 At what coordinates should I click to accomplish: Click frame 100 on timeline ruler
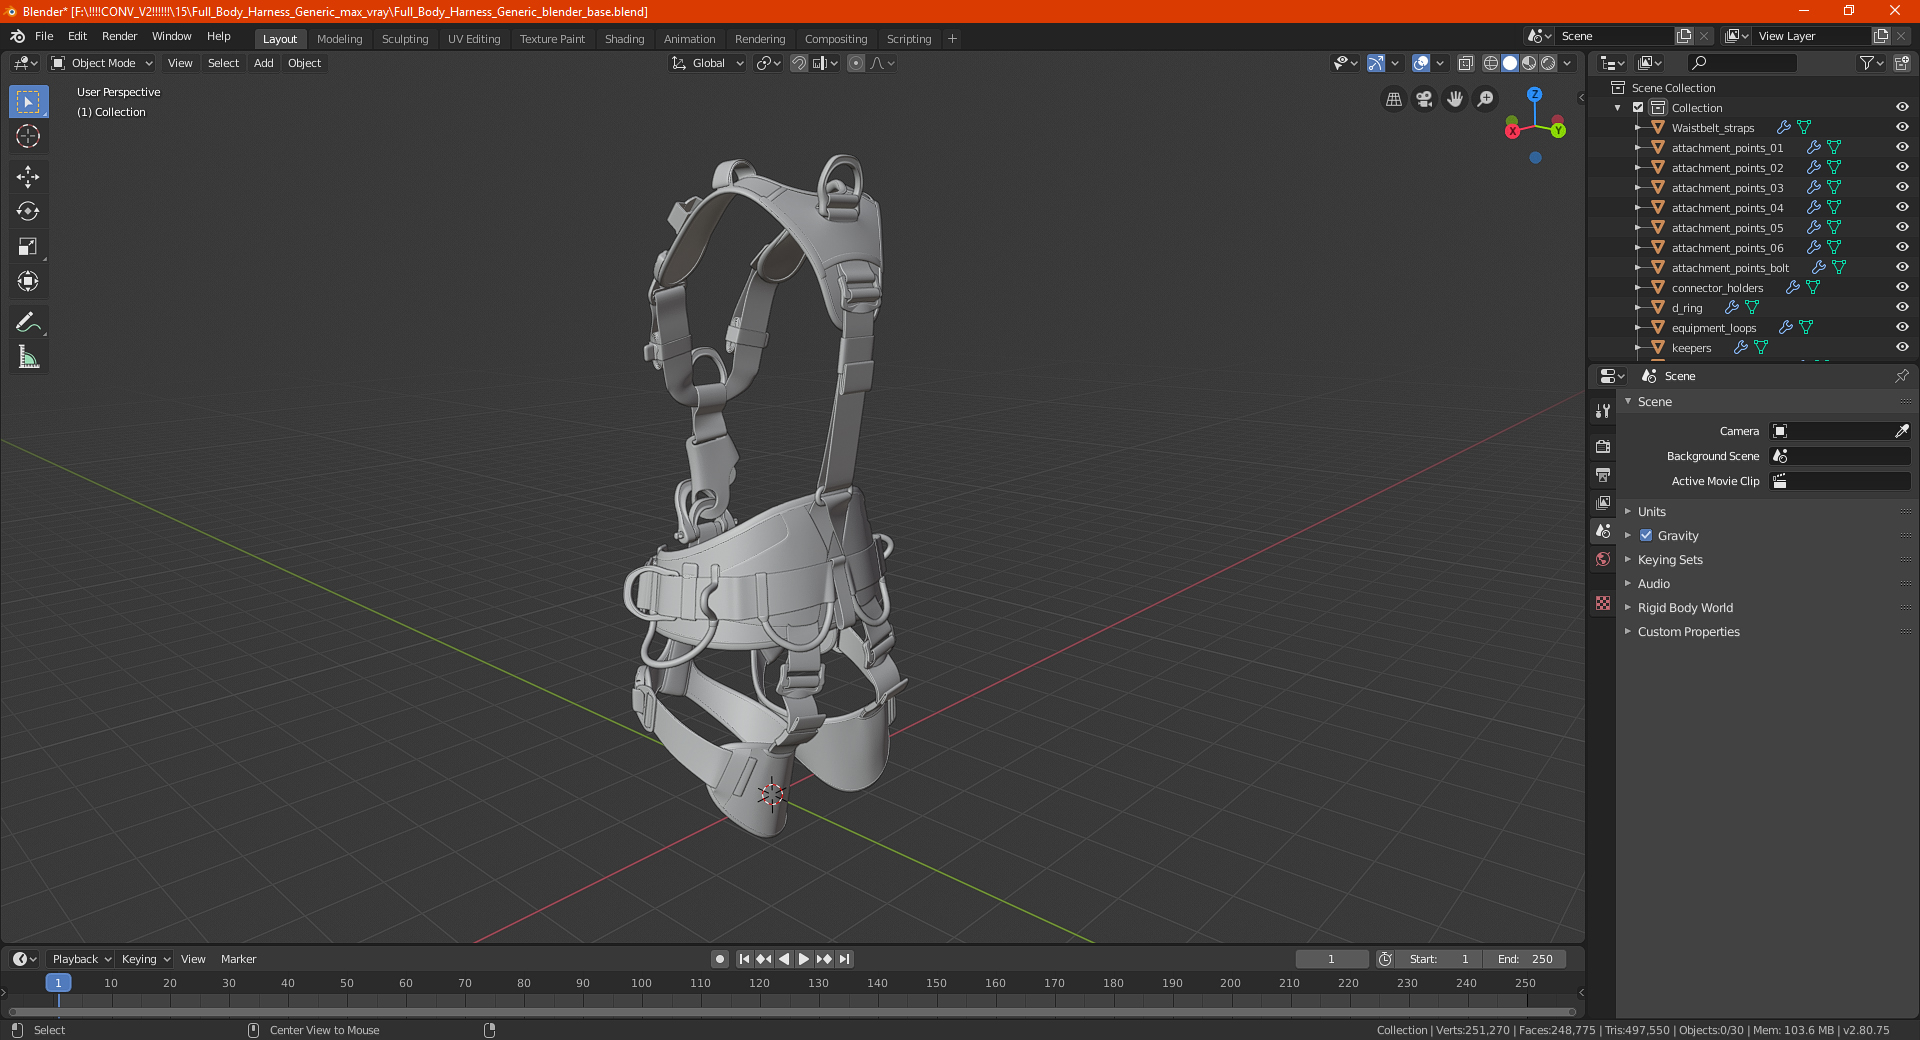point(641,983)
